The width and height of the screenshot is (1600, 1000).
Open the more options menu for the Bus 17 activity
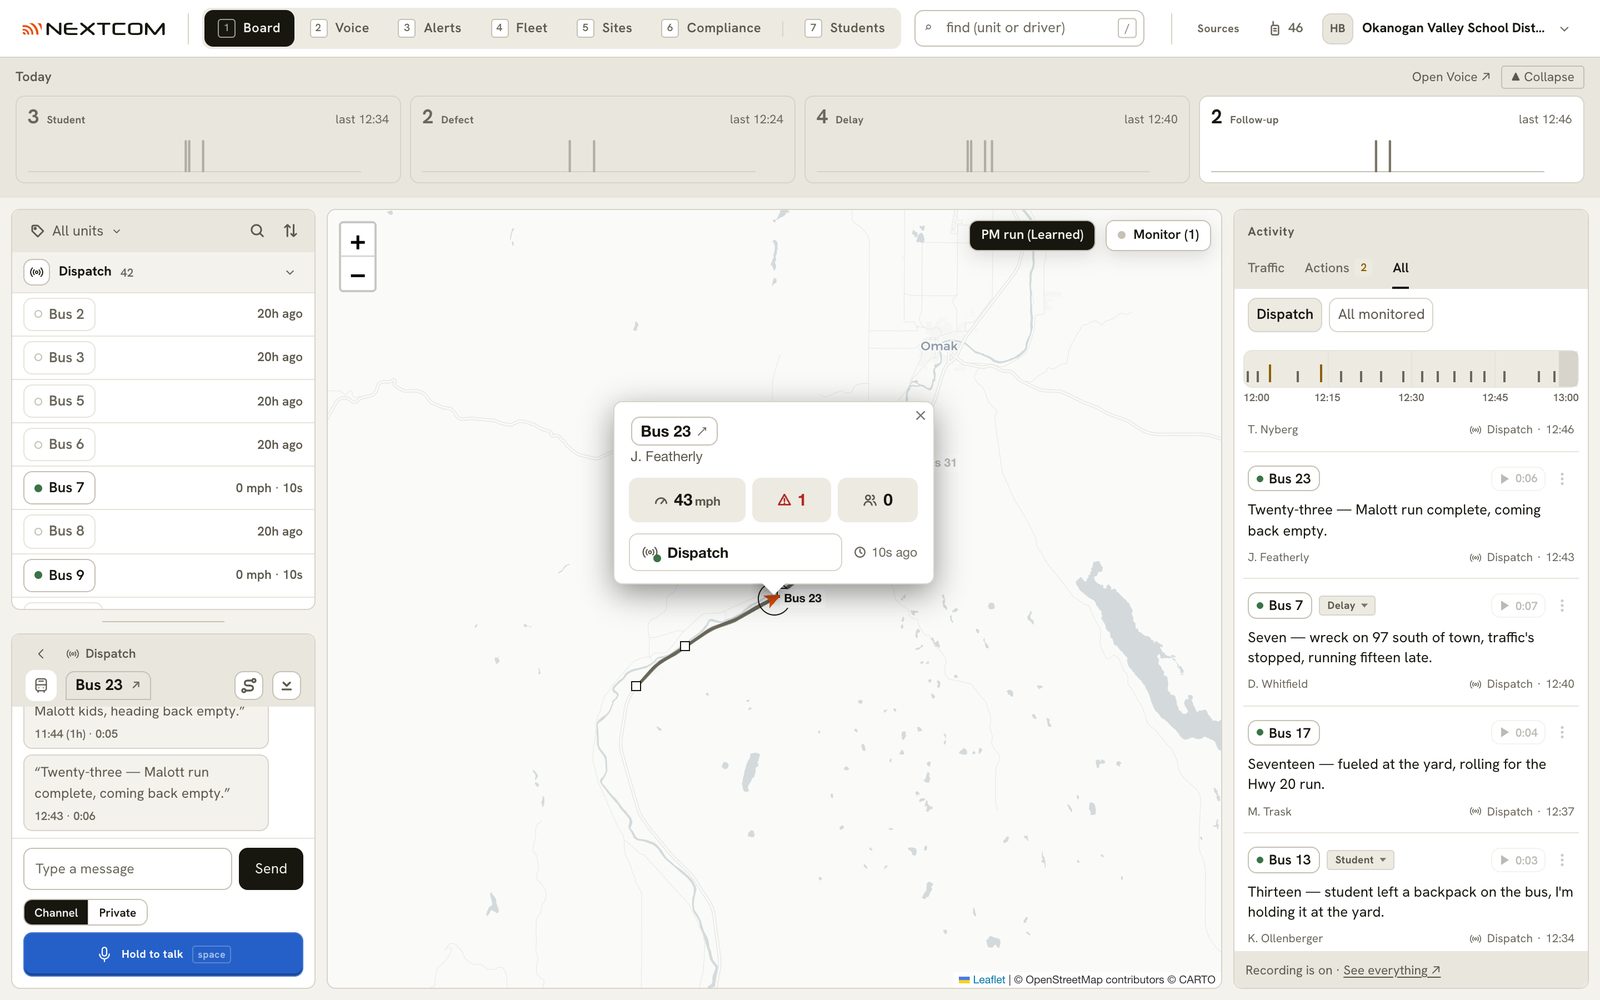[1562, 733]
